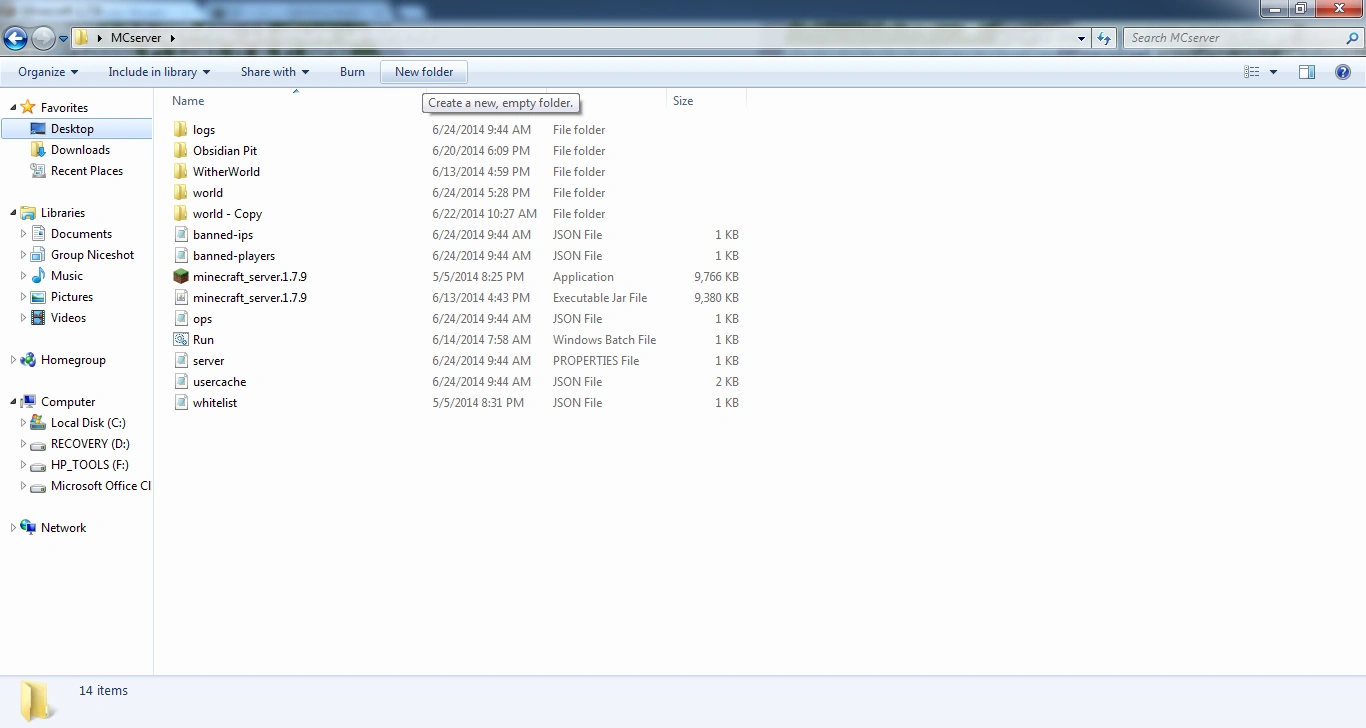Collapse the Computer section
1366x728 pixels.
(x=13, y=402)
